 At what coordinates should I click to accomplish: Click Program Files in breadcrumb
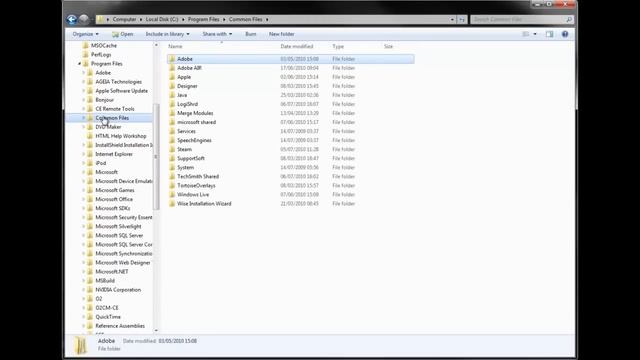[x=204, y=19]
